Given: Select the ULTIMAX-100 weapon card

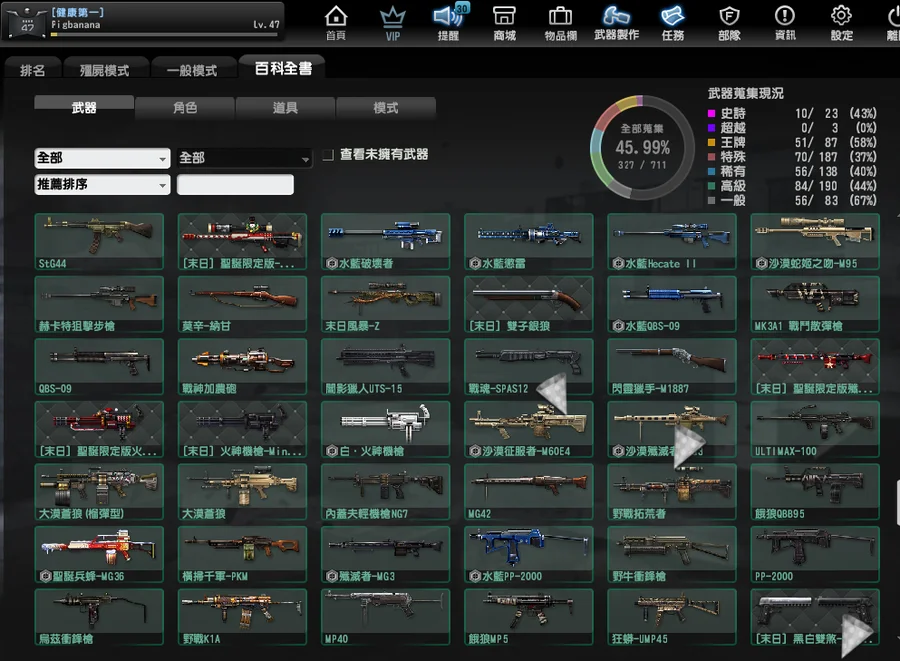Looking at the screenshot, I should [x=815, y=429].
